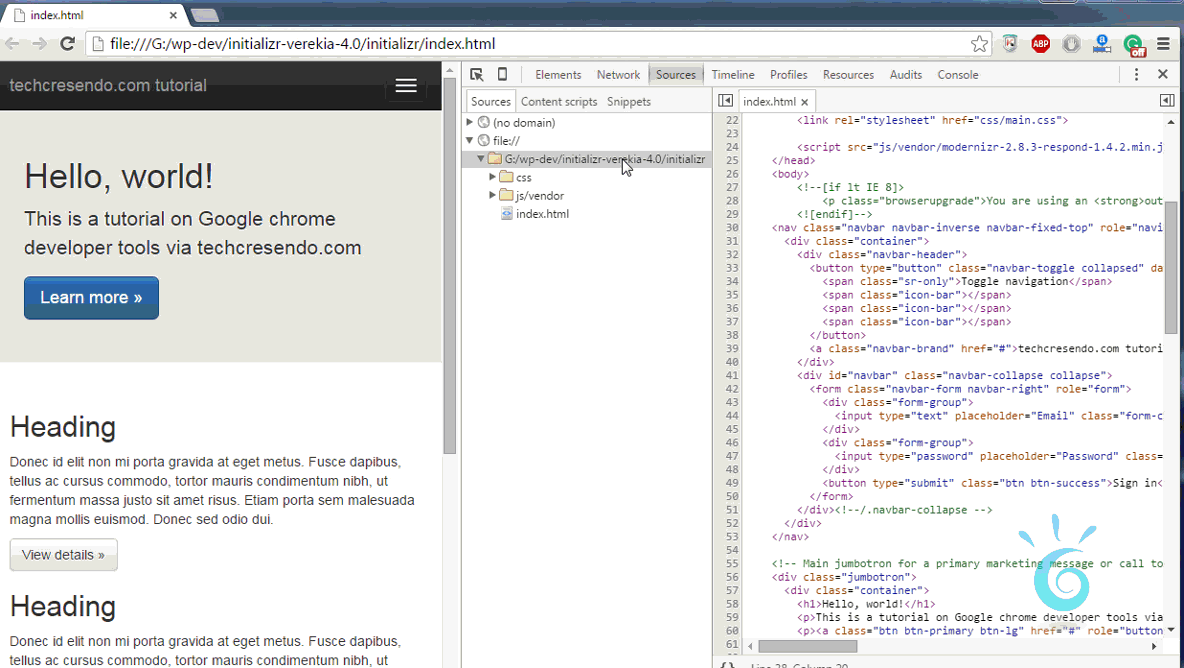Screen dimensions: 1184x668
Task: Open the DevTools three-dot customize menu
Action: [1136, 74]
